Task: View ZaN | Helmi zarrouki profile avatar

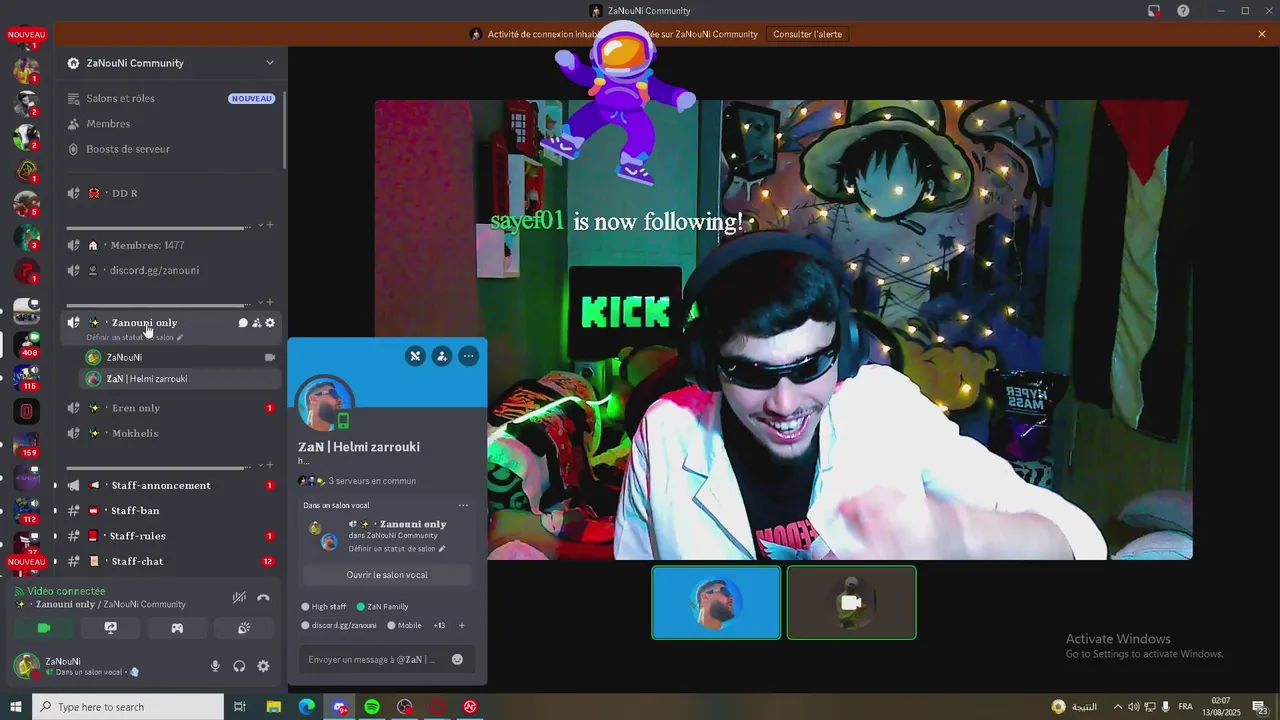Action: (x=325, y=405)
